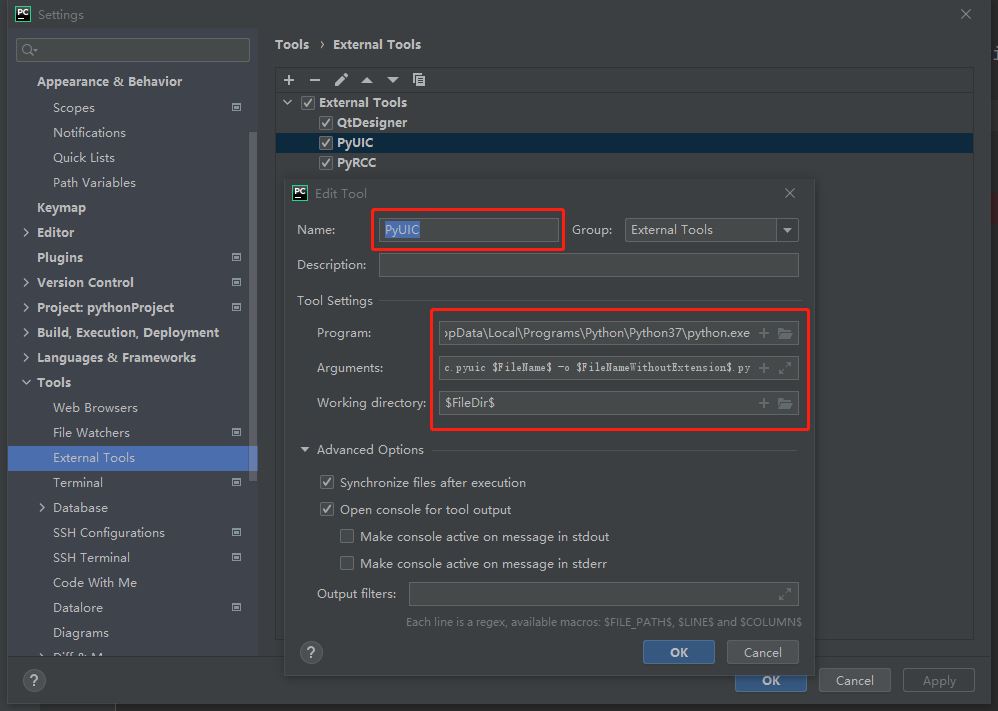998x711 pixels.
Task: Expand the Build, Execution, Deployment section
Action: click(x=26, y=332)
